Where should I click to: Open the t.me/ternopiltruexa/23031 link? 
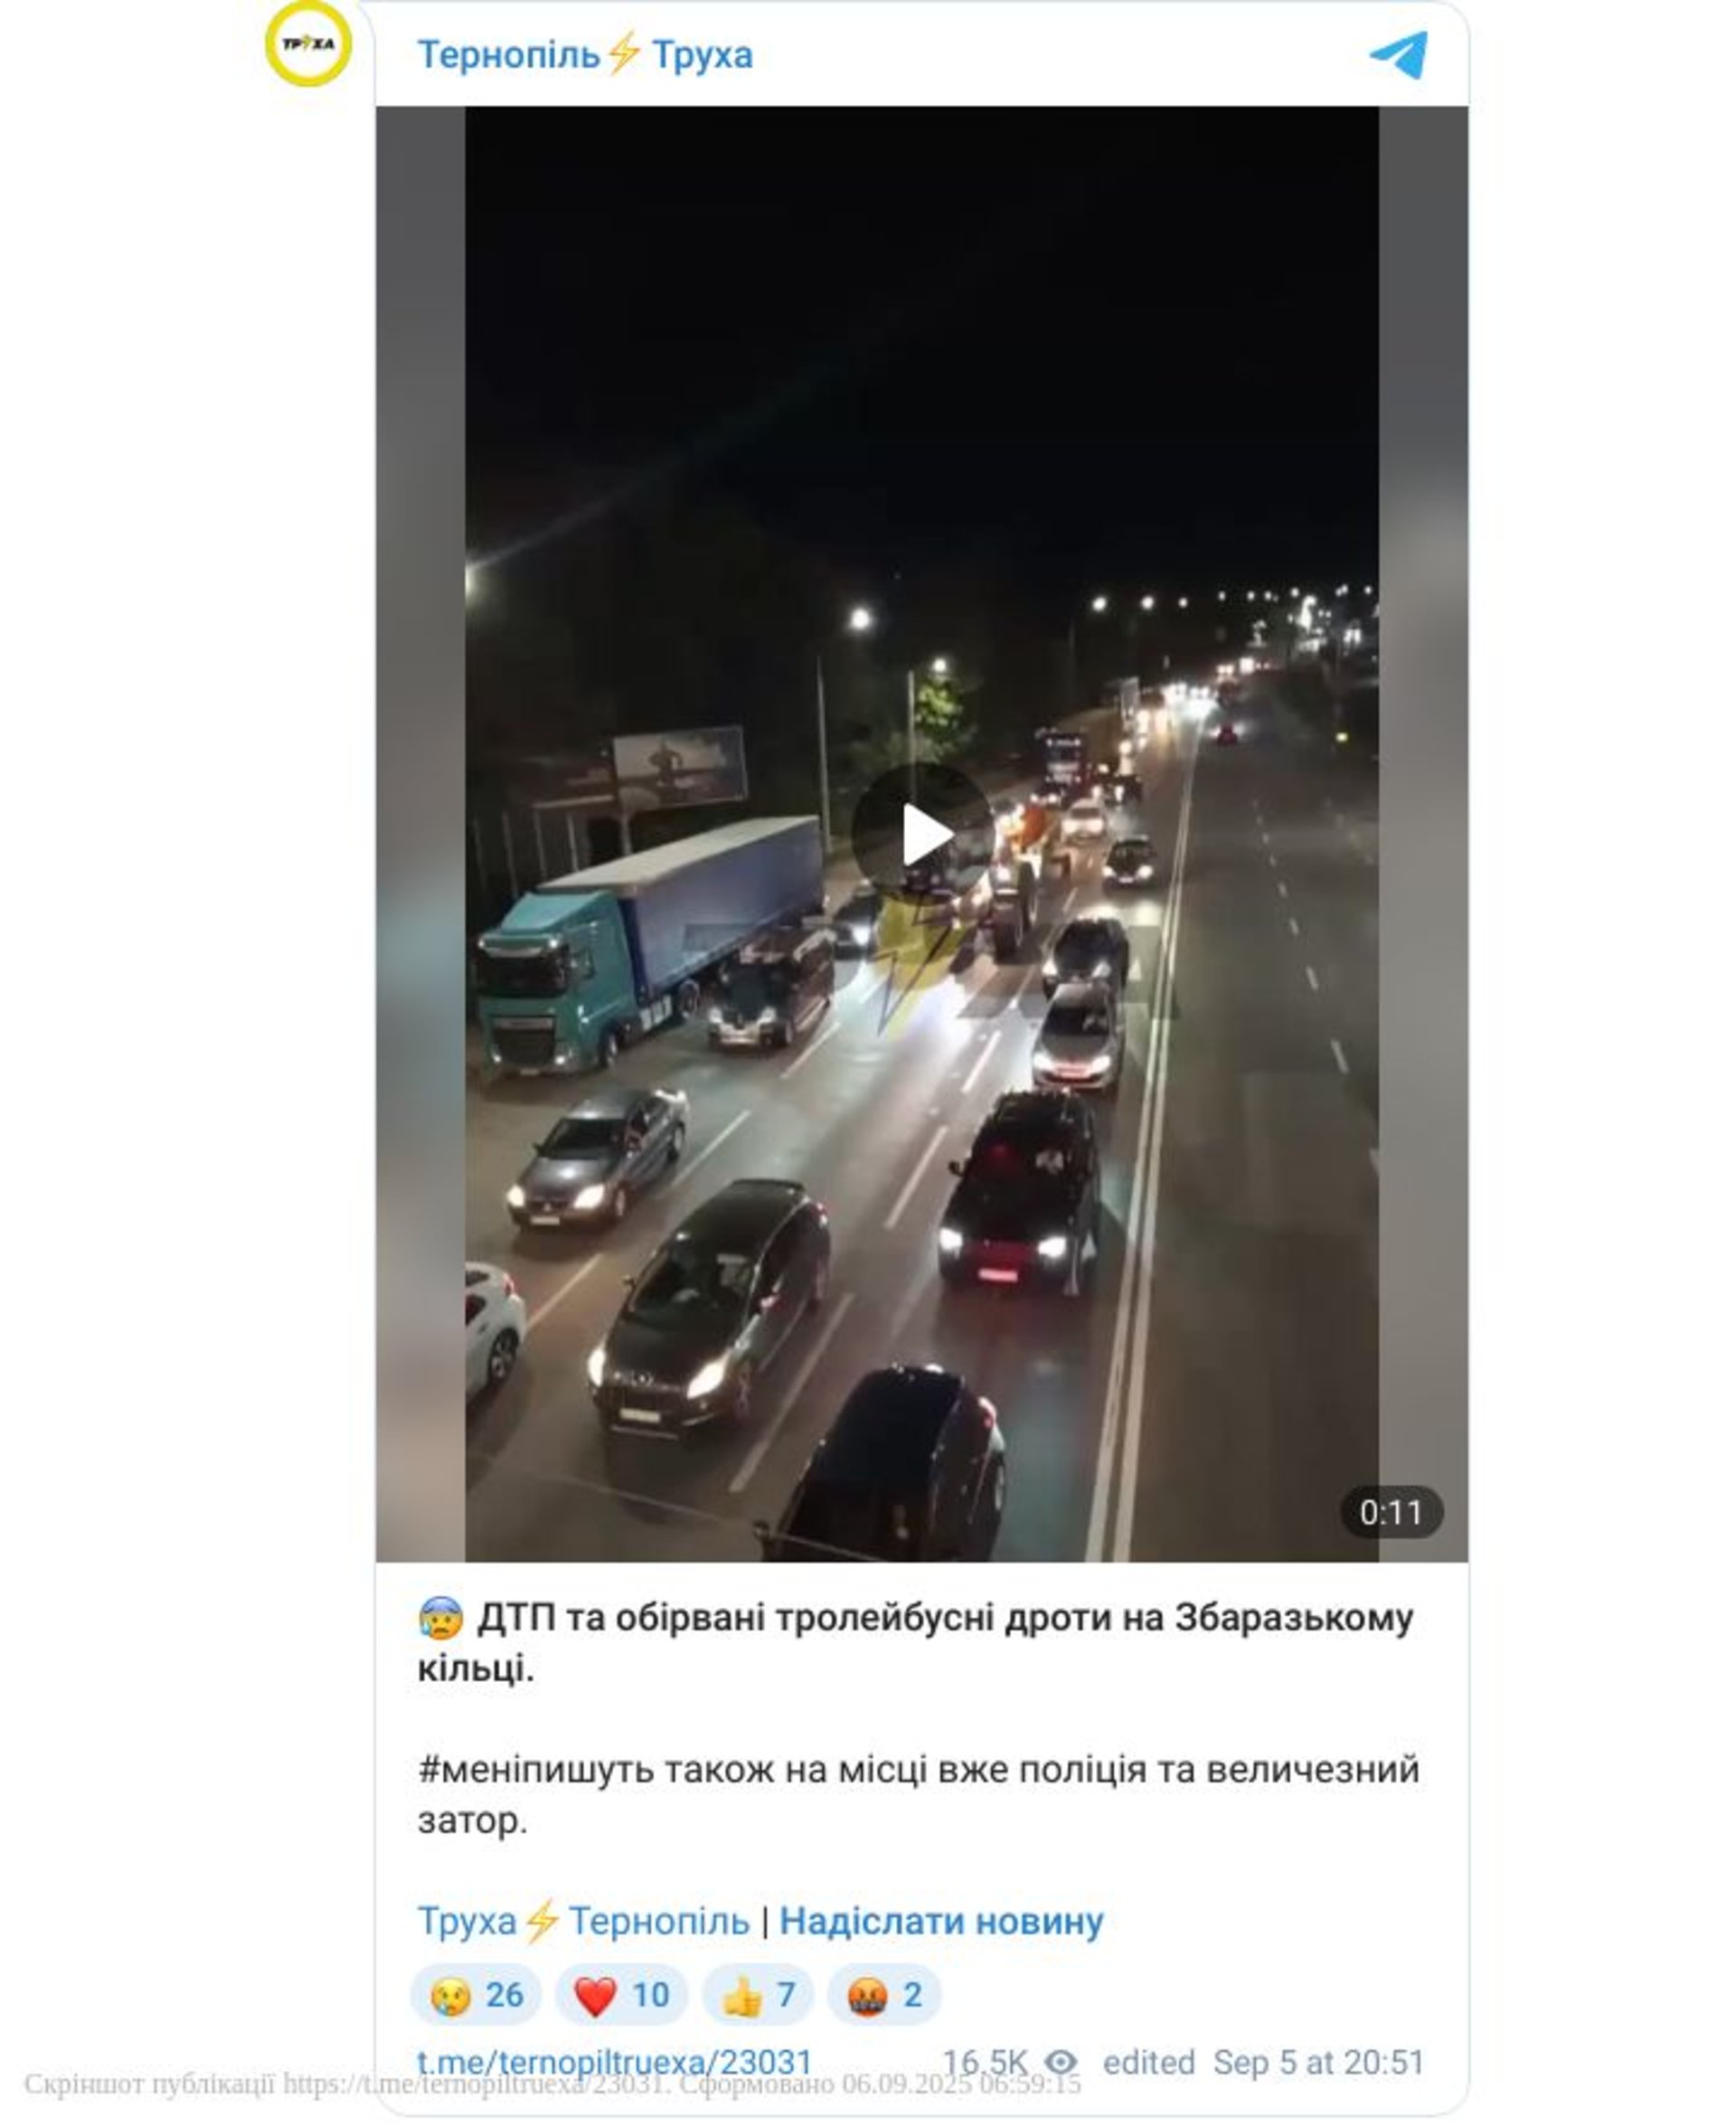point(615,2061)
